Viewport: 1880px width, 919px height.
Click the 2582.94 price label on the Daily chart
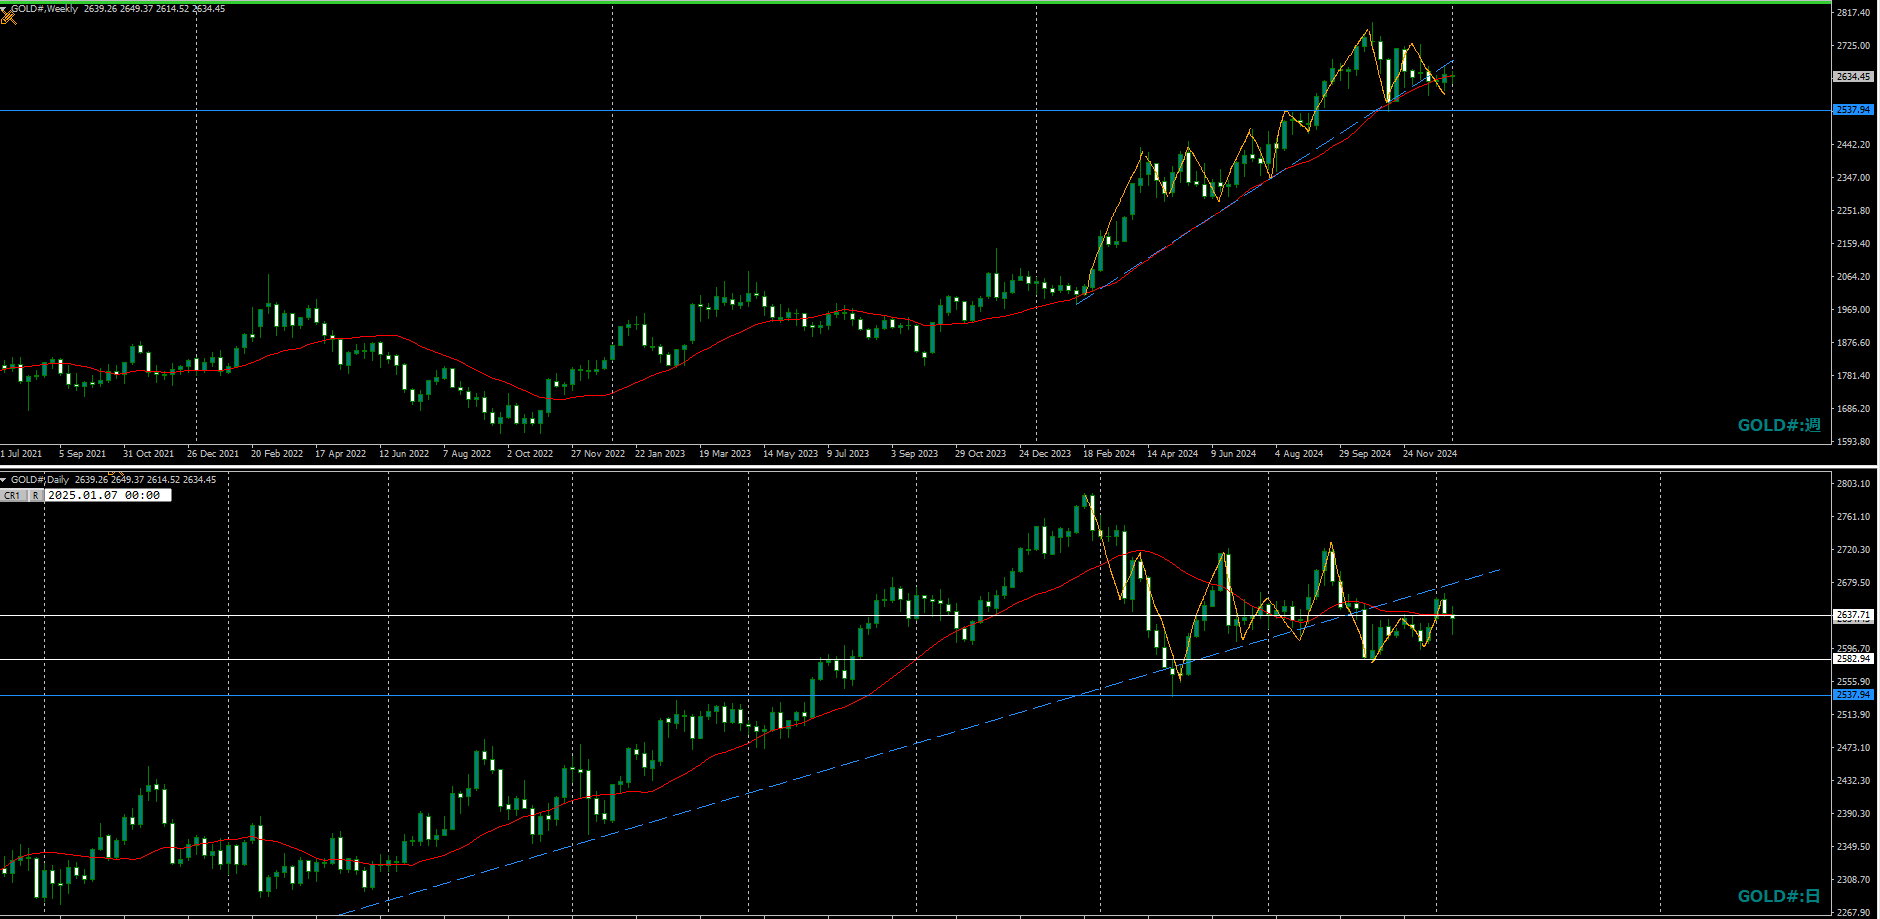1853,659
